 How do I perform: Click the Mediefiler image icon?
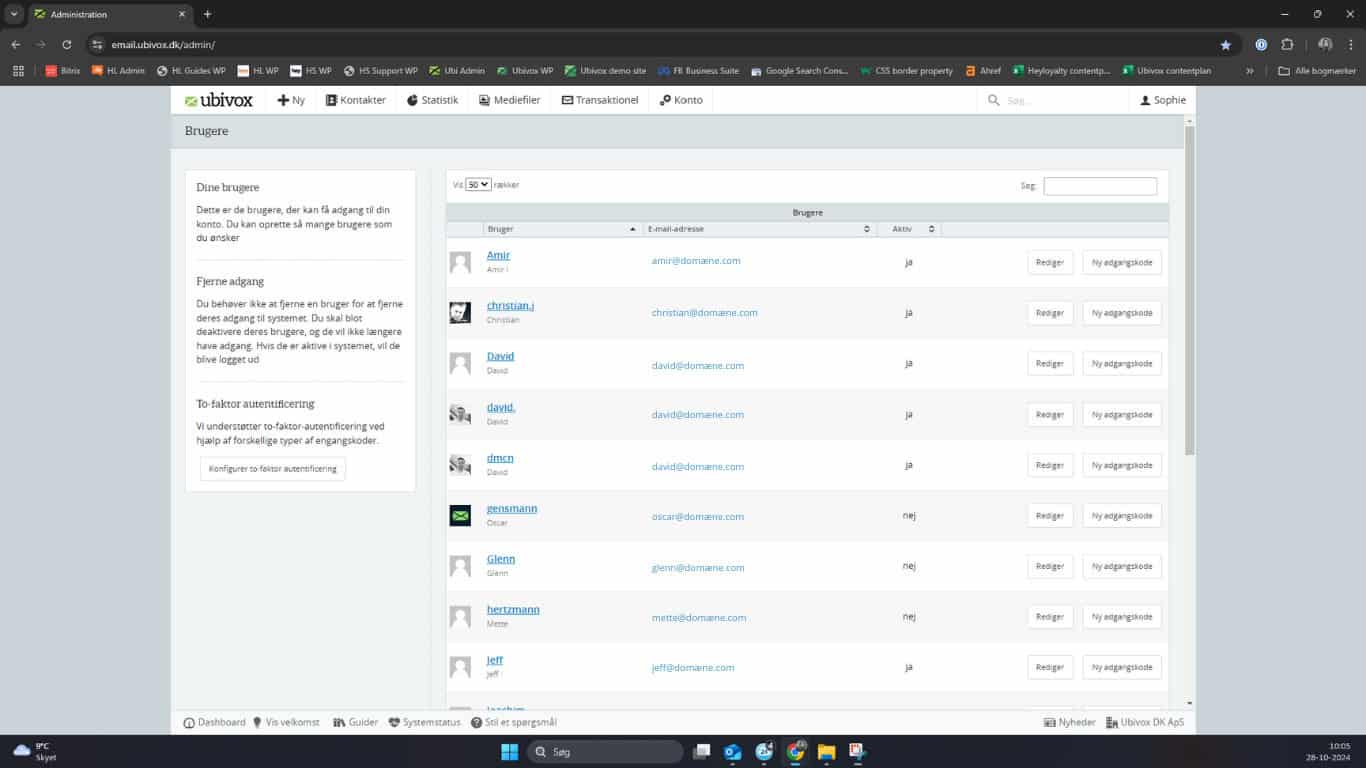point(485,100)
